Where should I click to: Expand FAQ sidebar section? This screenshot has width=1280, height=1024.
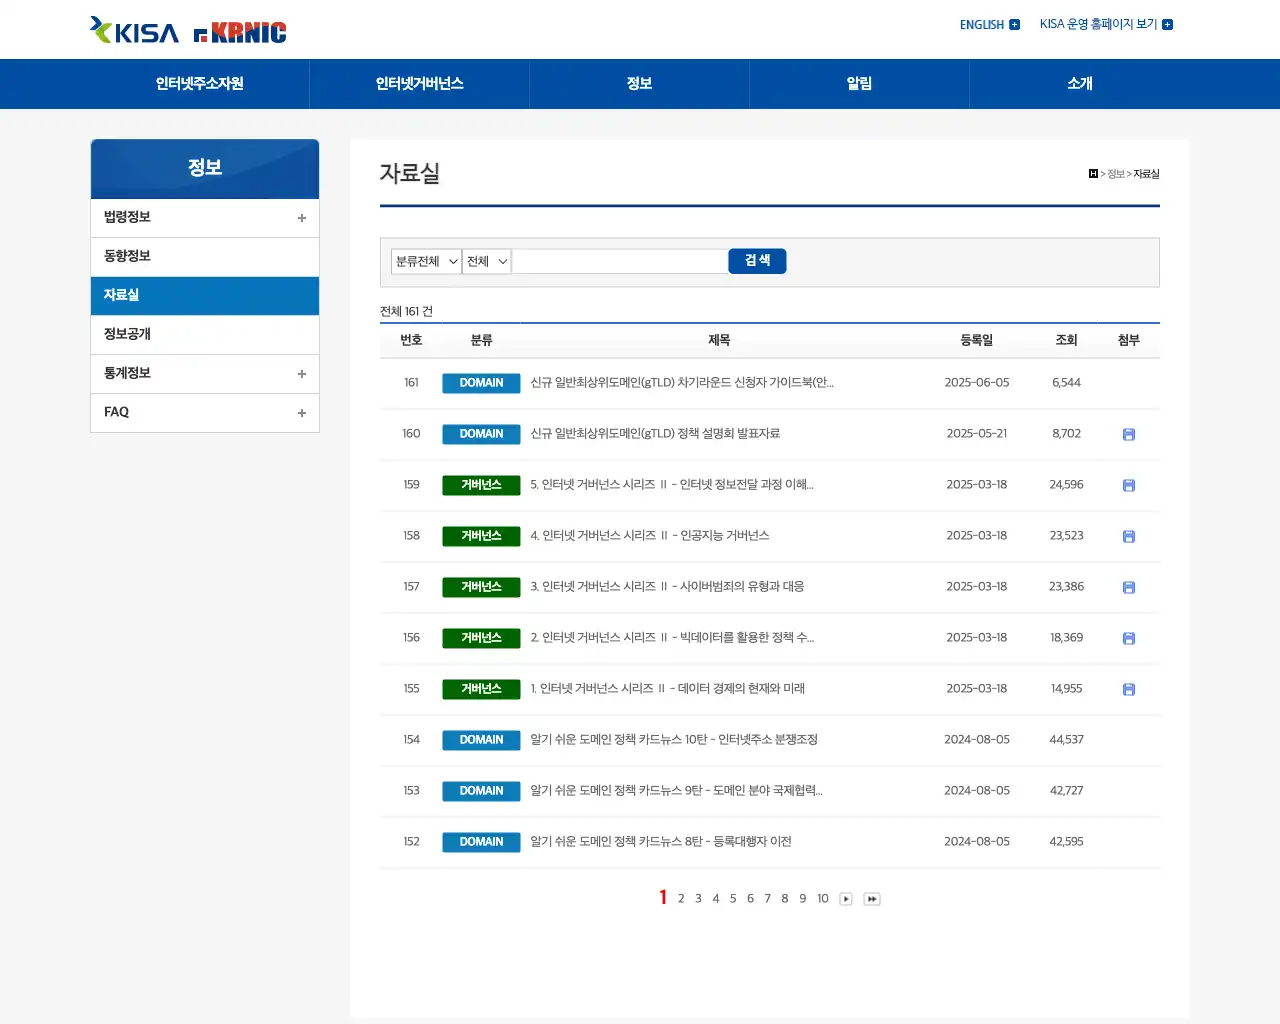point(302,413)
